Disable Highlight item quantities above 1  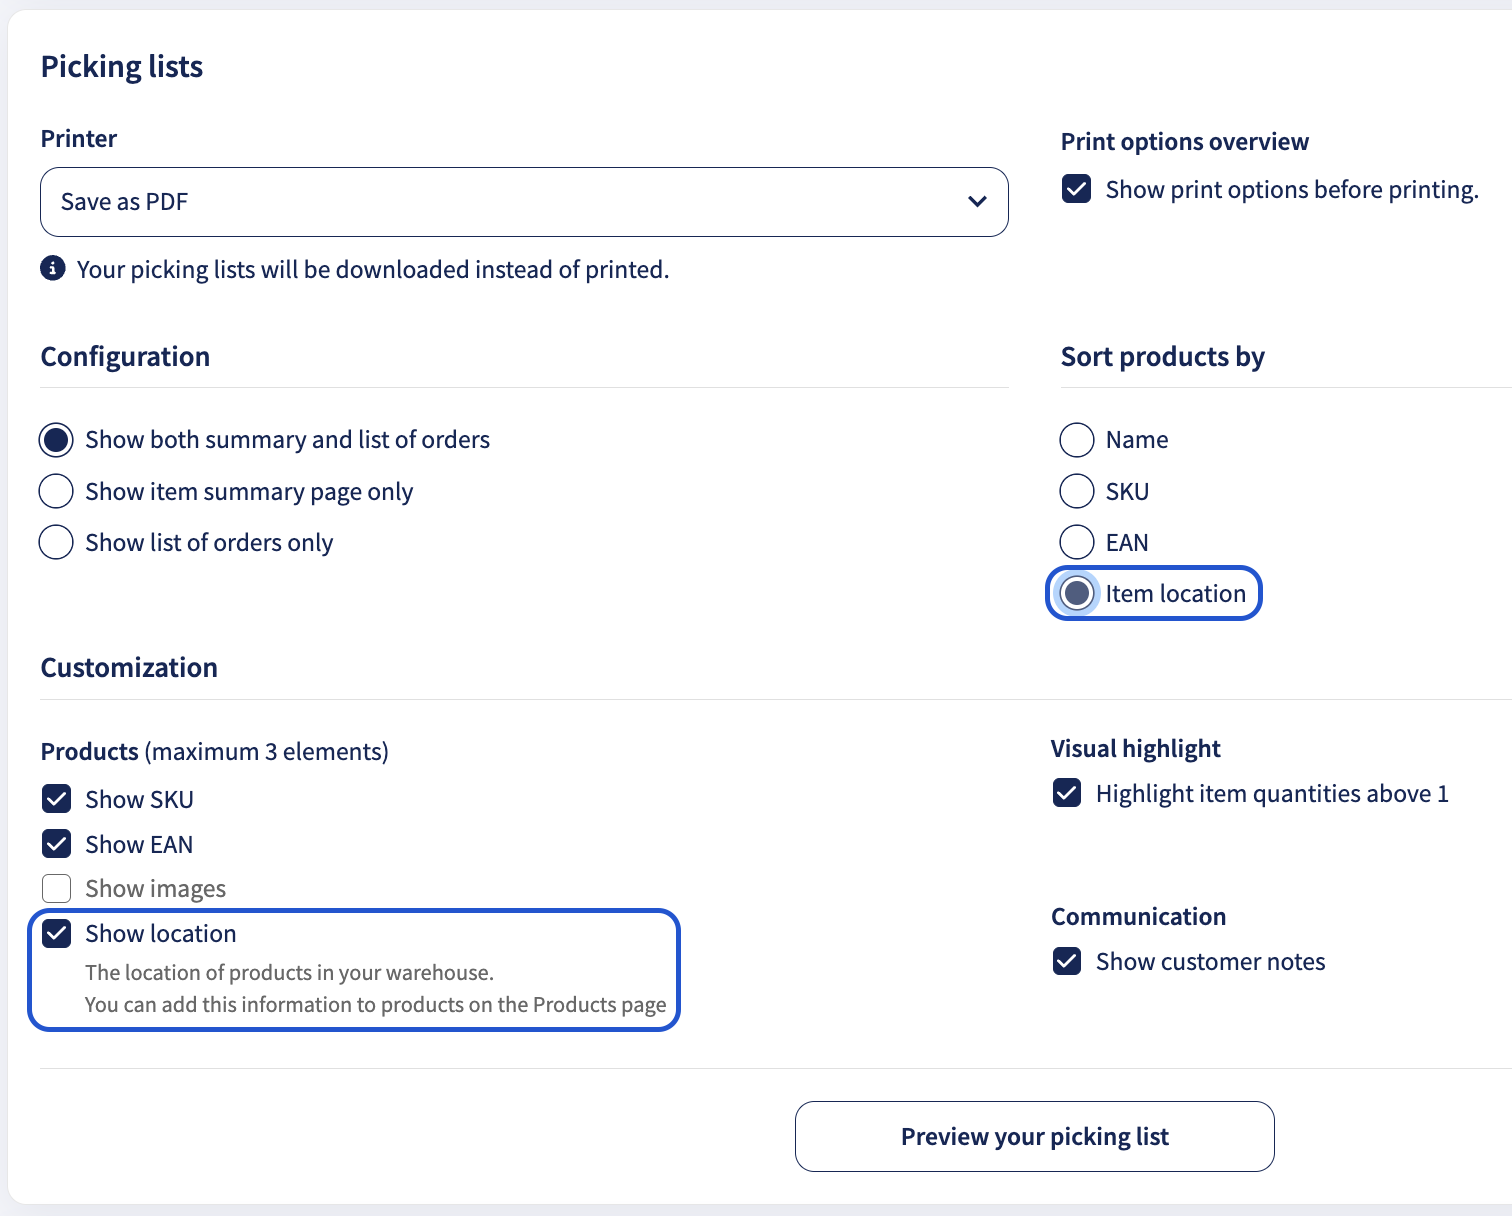click(1067, 793)
